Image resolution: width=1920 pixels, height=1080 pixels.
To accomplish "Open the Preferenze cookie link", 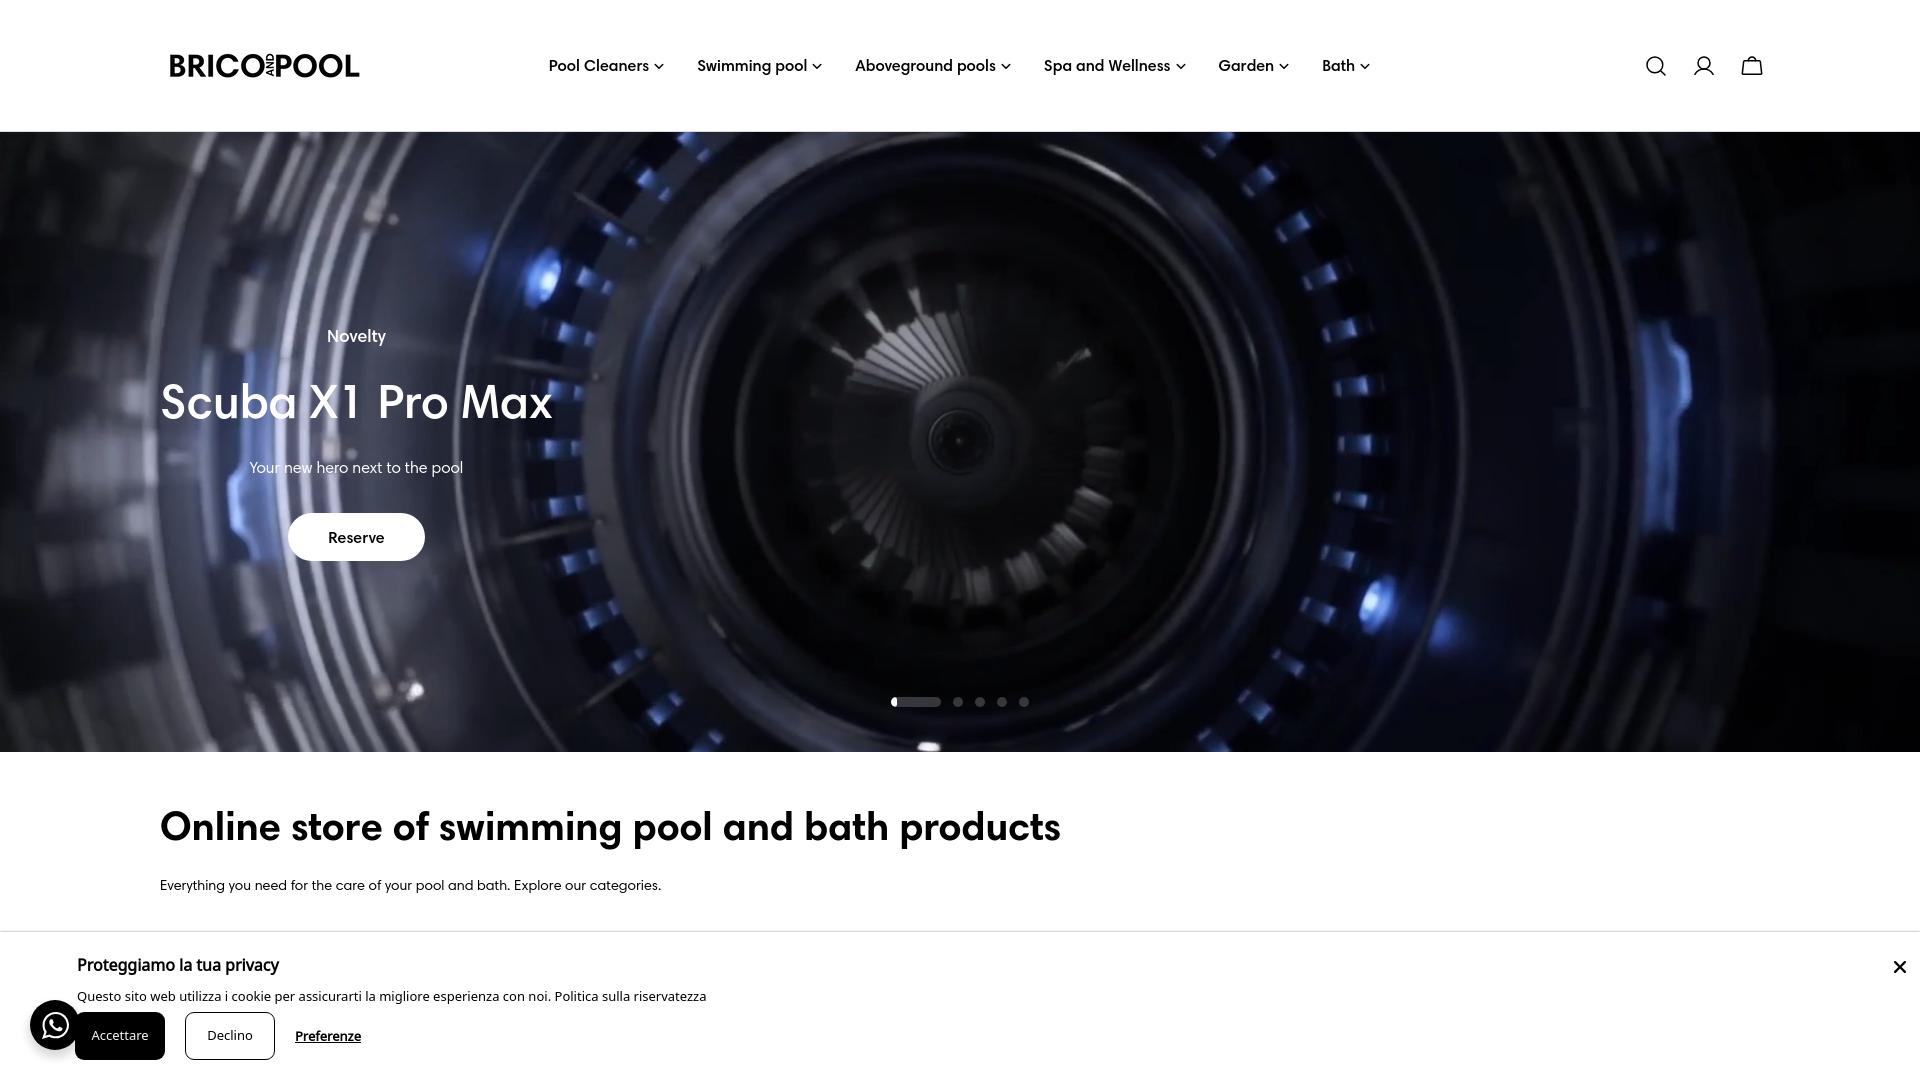I will tap(328, 1036).
